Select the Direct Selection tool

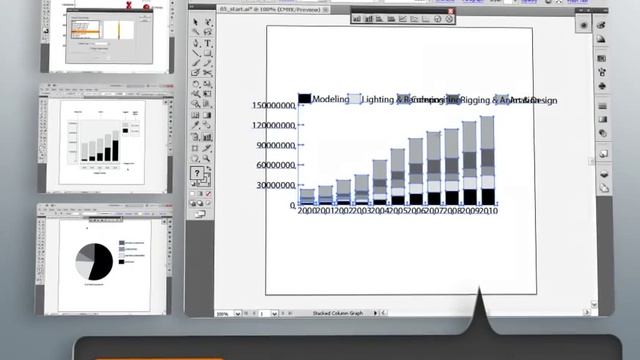[x=208, y=22]
